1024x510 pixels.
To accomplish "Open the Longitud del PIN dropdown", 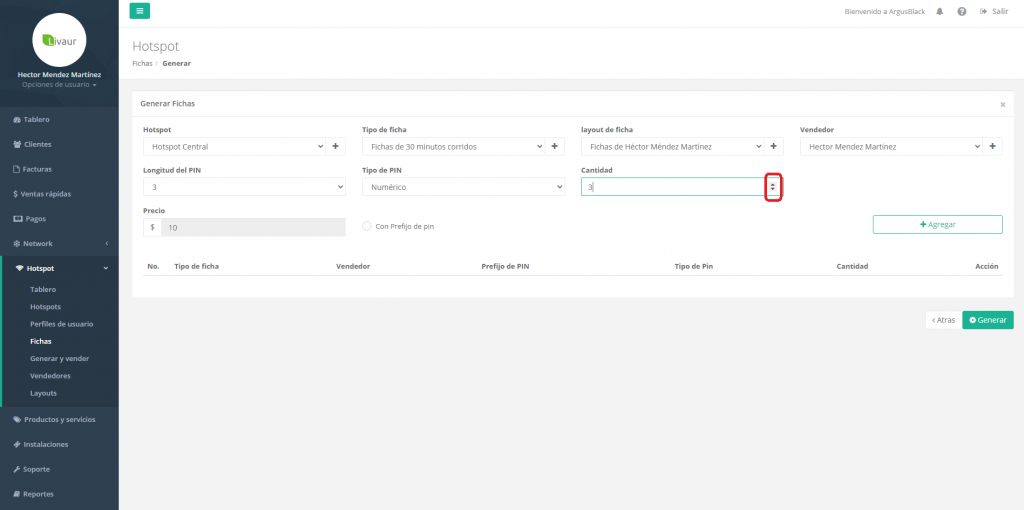I will tap(244, 187).
